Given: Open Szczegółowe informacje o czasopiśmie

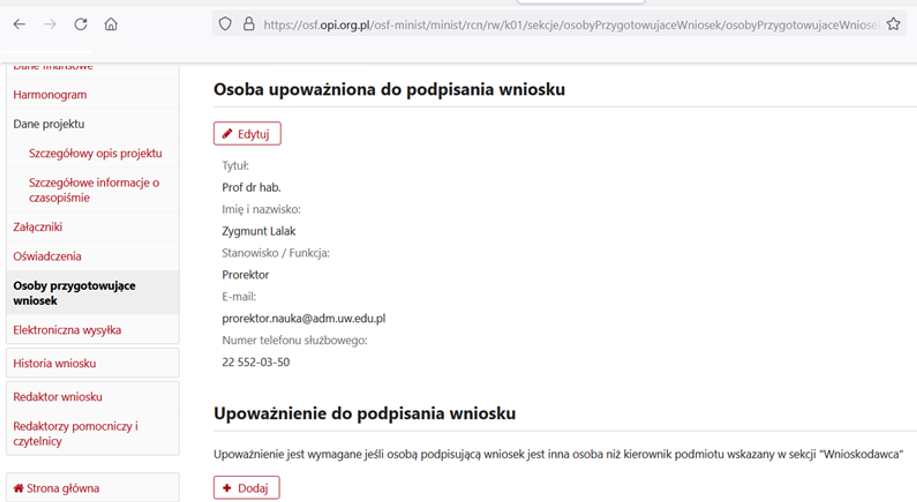Looking at the screenshot, I should pos(94,190).
